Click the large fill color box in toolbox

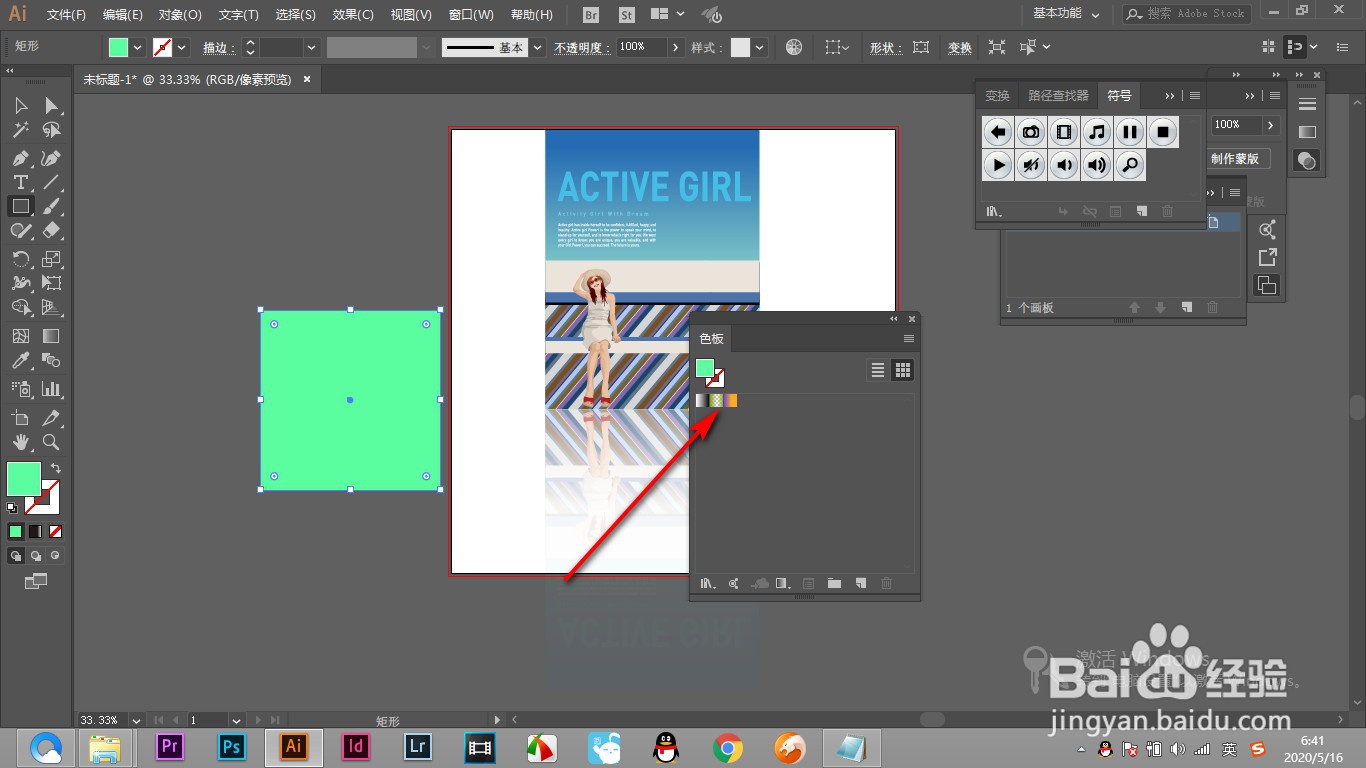pos(24,478)
